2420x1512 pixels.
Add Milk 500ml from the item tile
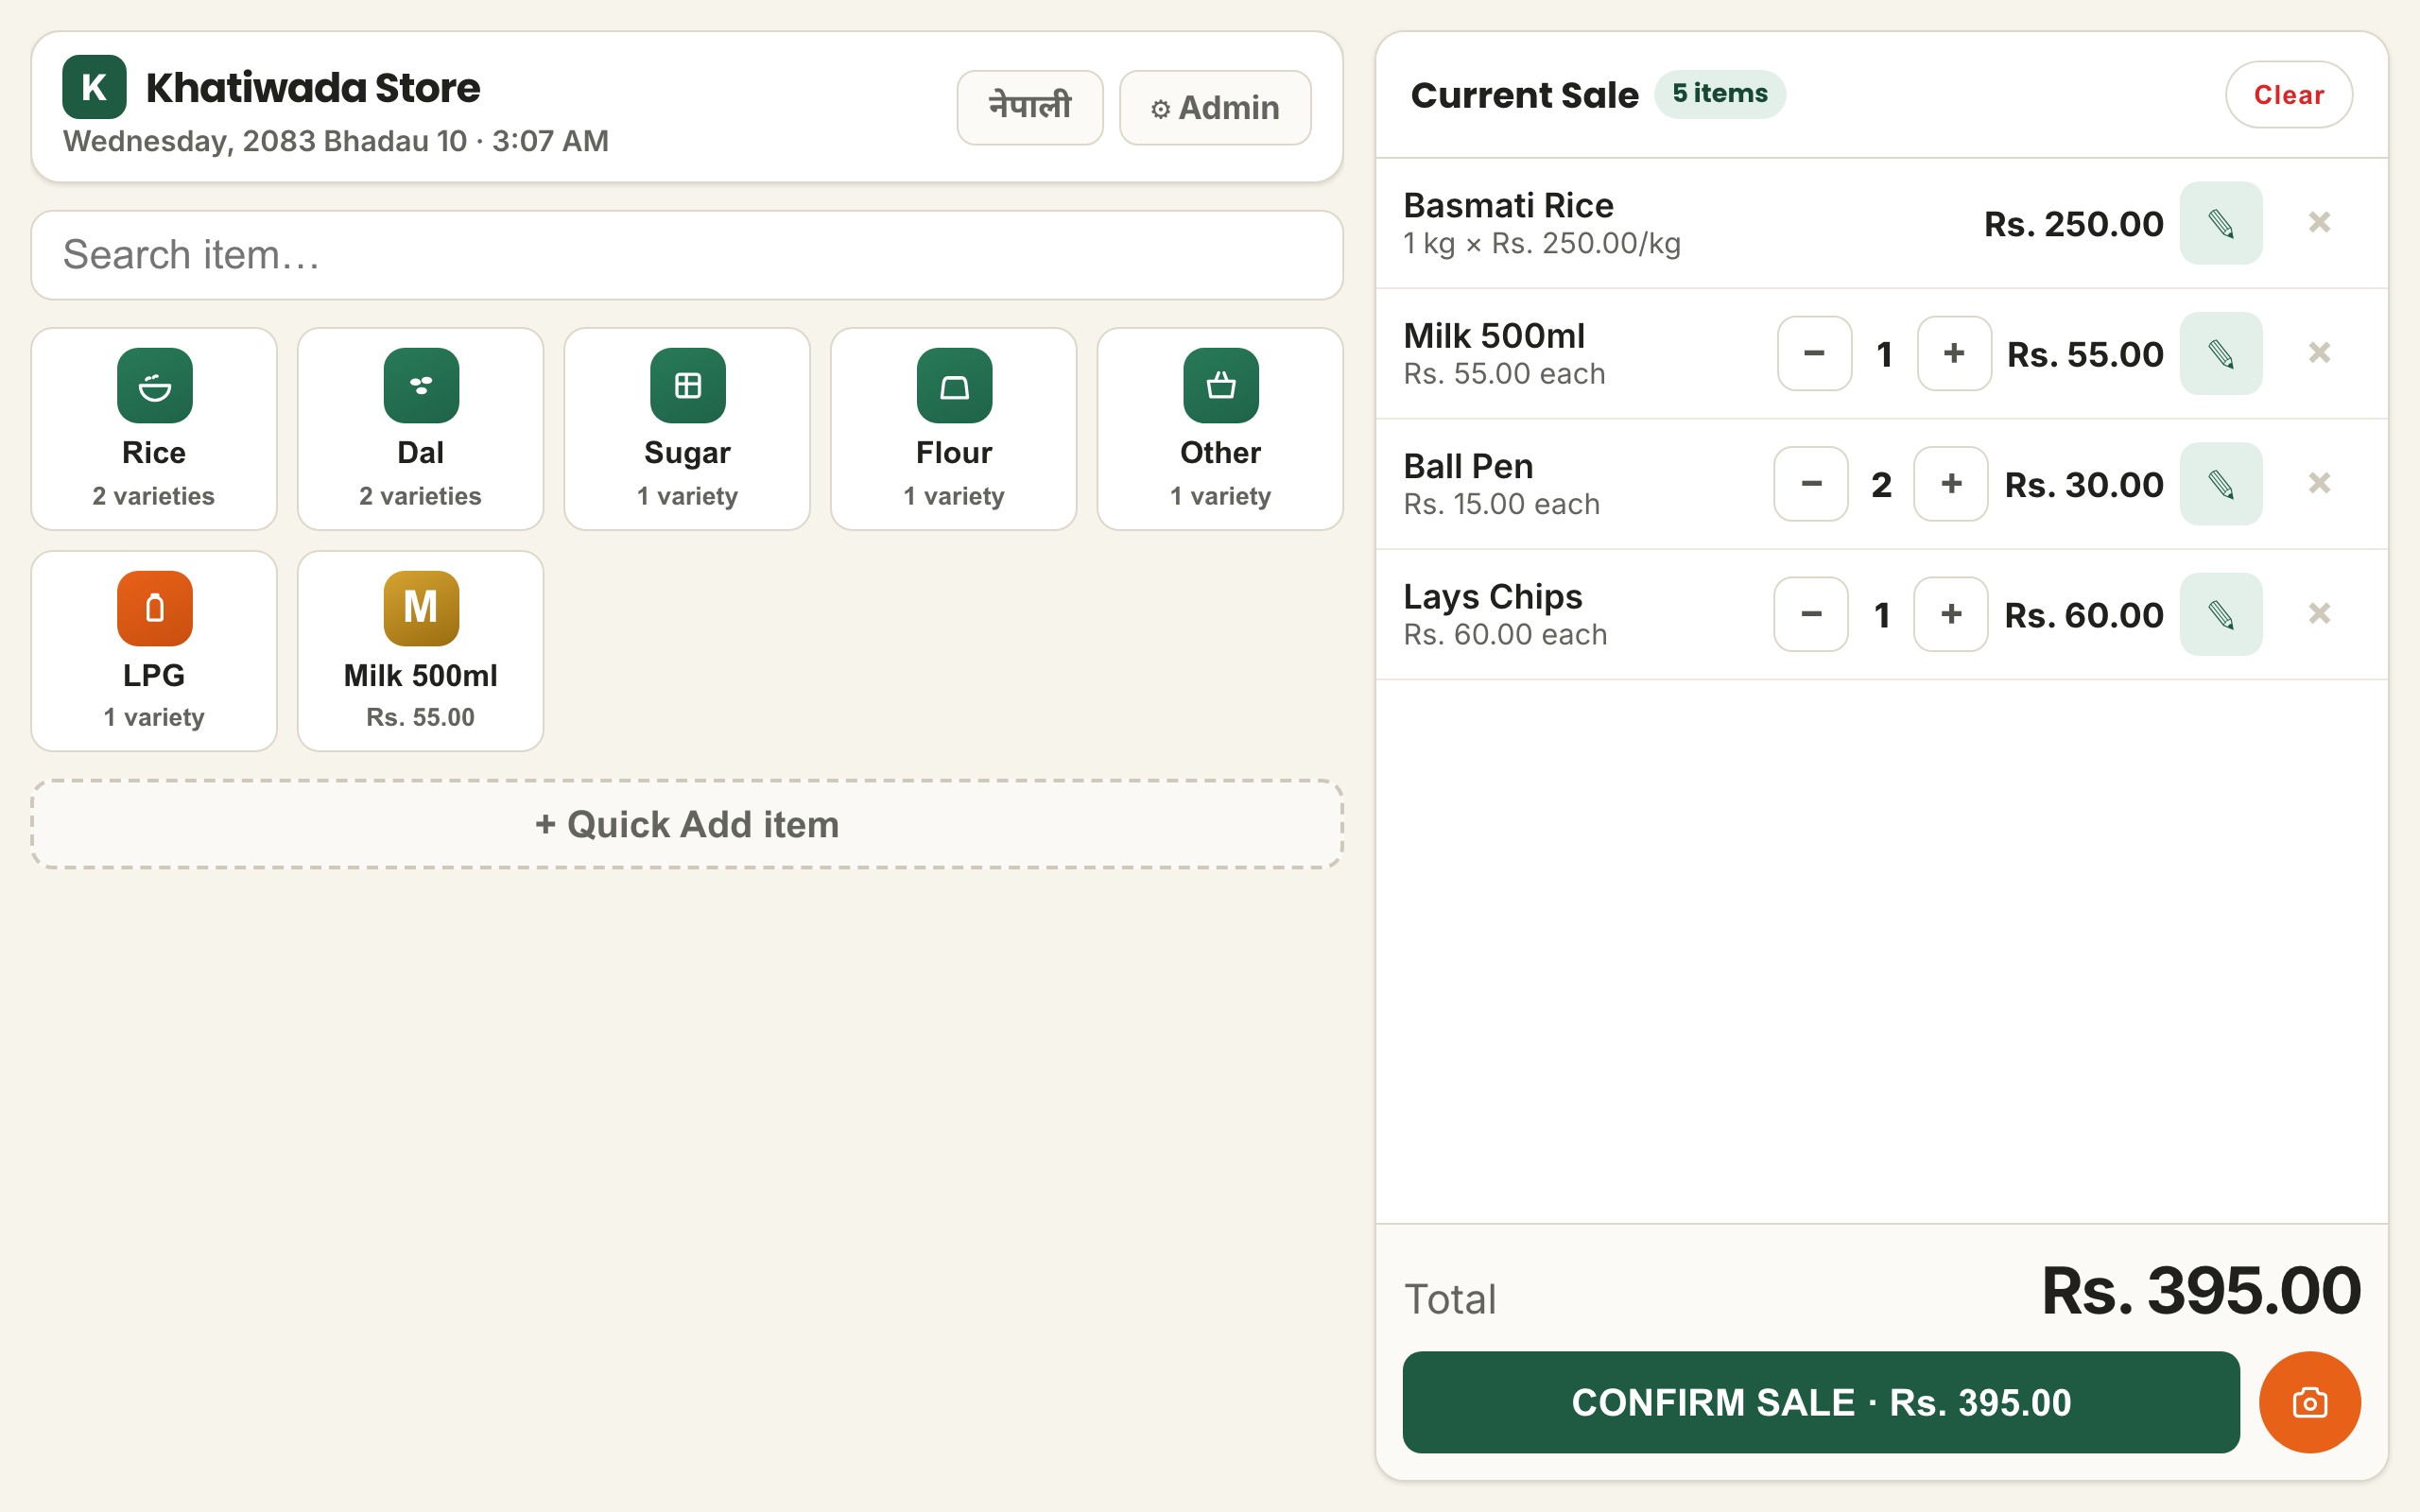pyautogui.click(x=420, y=651)
